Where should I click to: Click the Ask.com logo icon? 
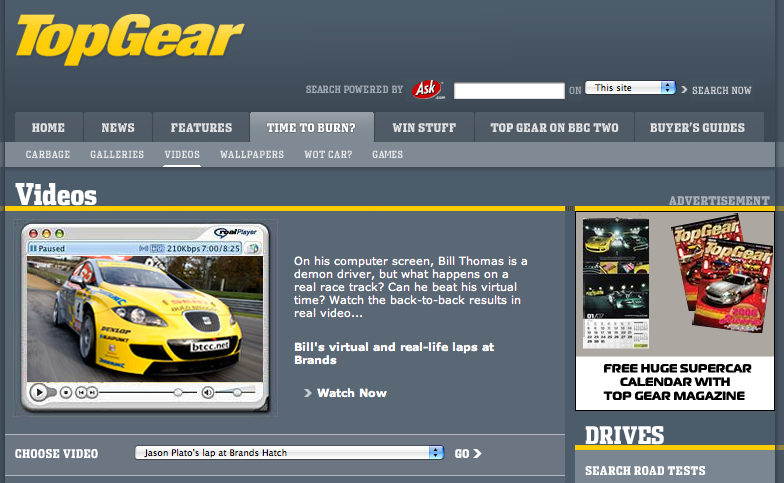click(x=427, y=89)
